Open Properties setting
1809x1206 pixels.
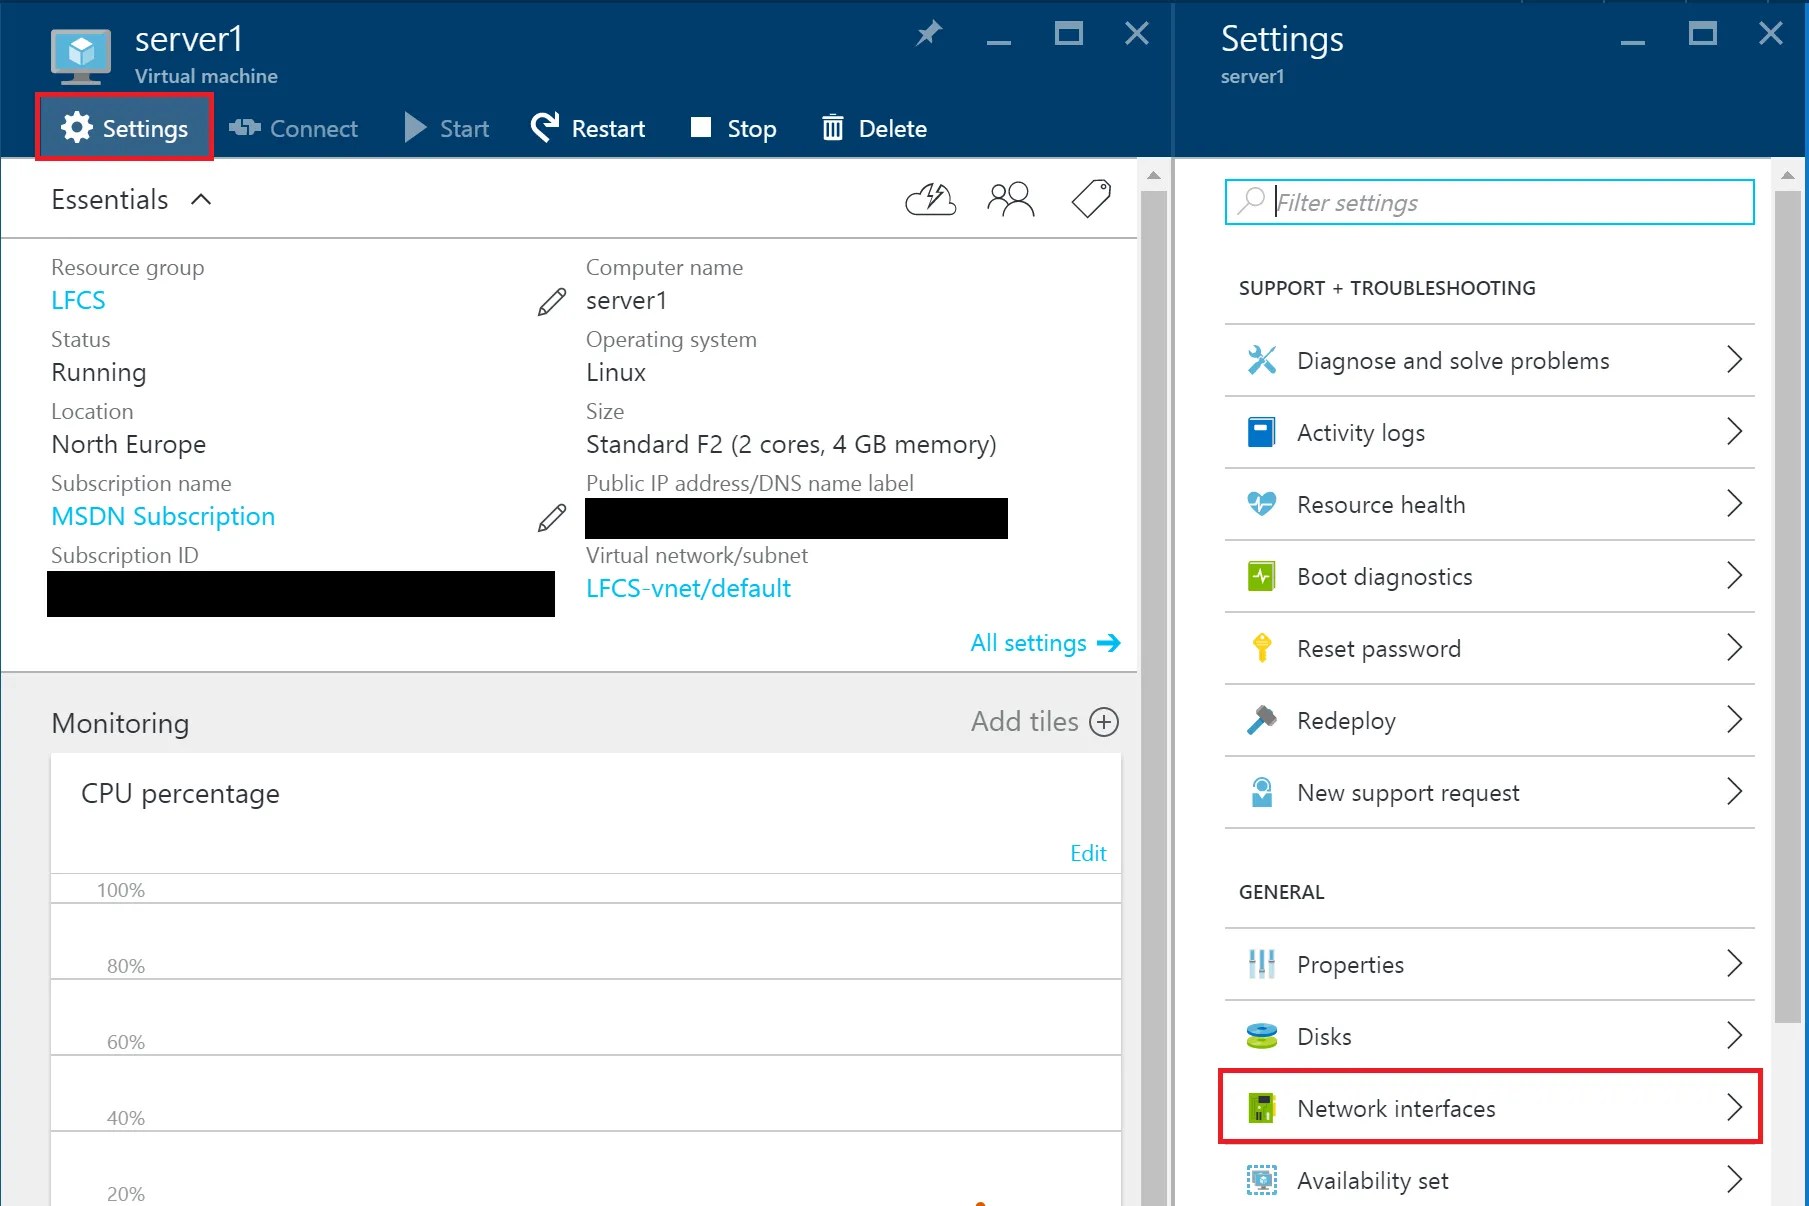[x=1489, y=964]
